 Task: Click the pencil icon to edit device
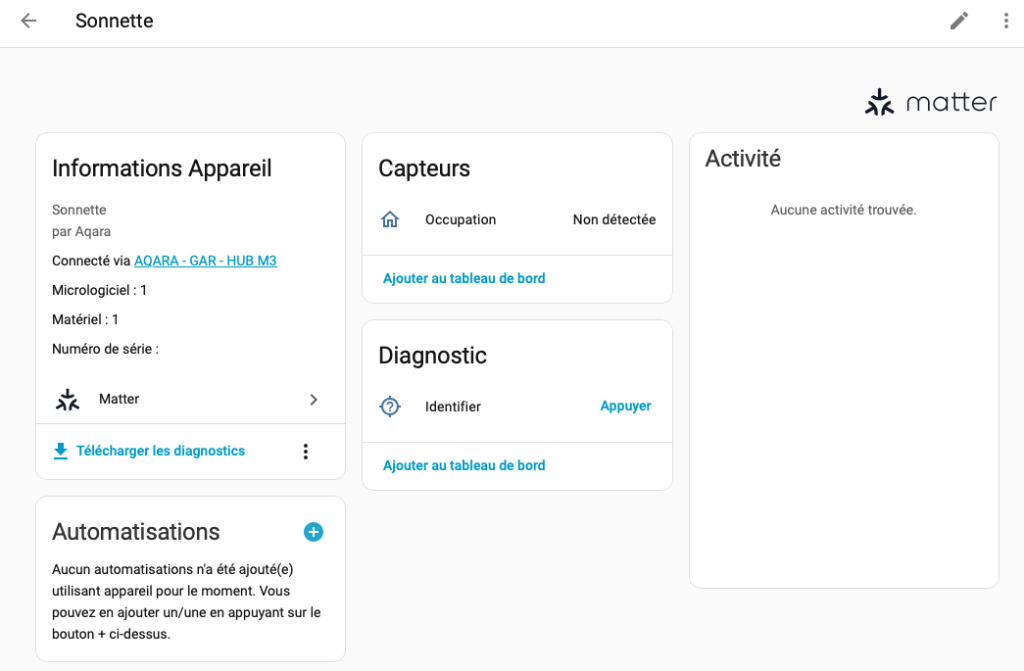tap(959, 21)
